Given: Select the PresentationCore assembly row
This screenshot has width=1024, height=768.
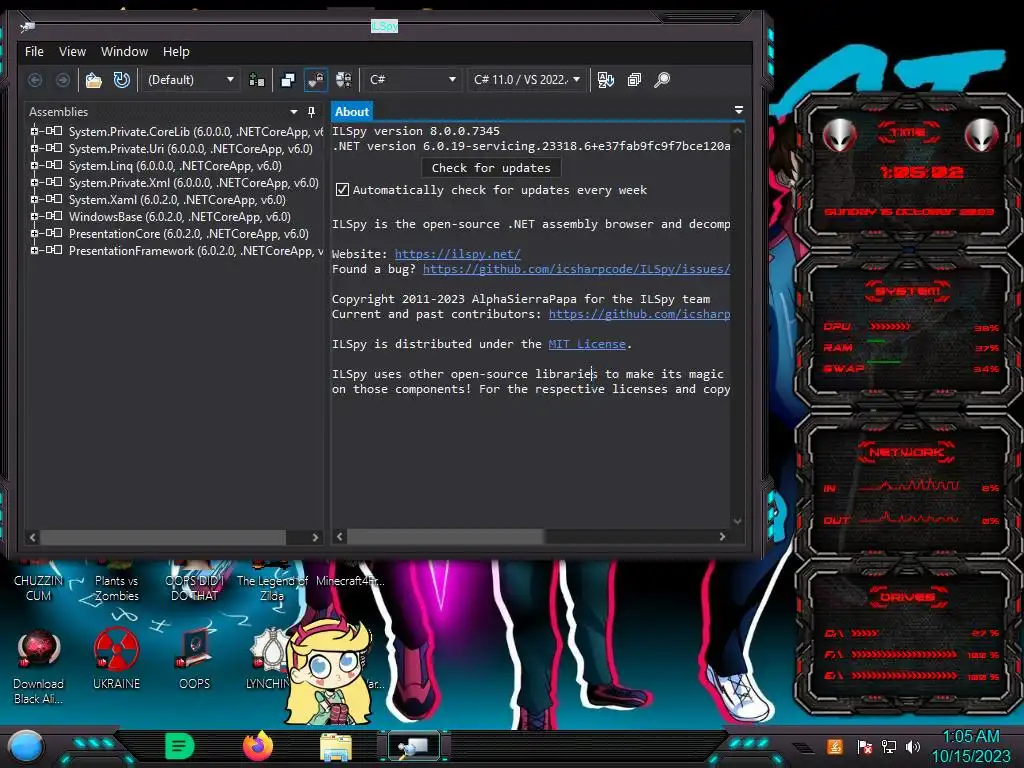Looking at the screenshot, I should 189,234.
